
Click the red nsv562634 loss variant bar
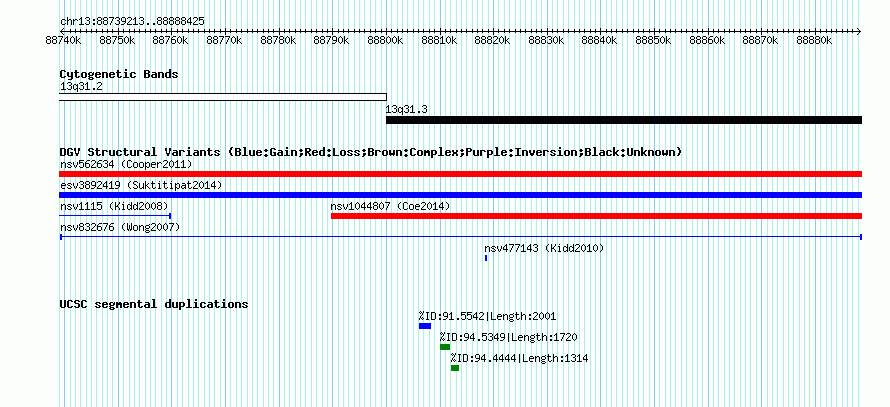click(460, 174)
